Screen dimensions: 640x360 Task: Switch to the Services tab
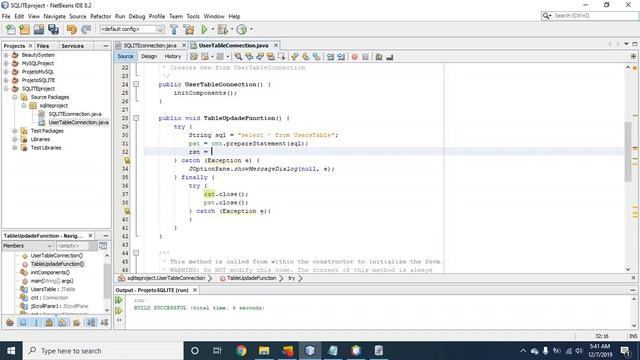coord(73,46)
